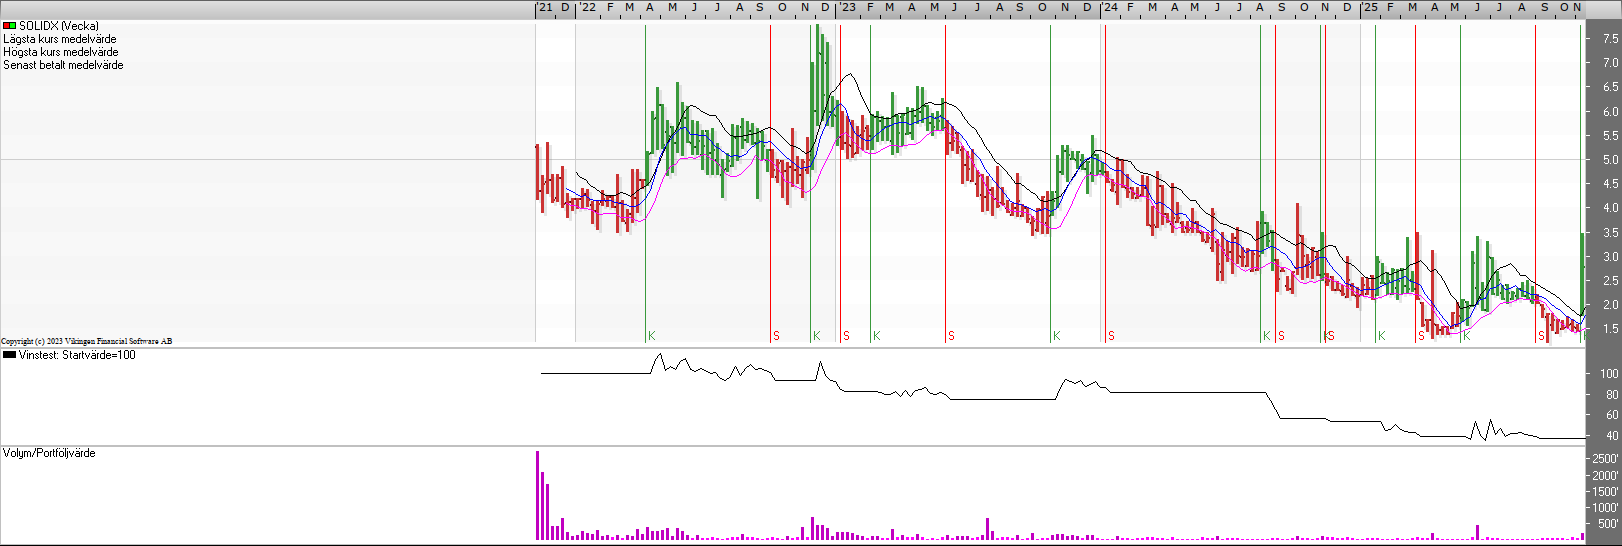Pick the Senast betalt medelvärde legend line
The image size is (1622, 546).
pyautogui.click(x=64, y=65)
